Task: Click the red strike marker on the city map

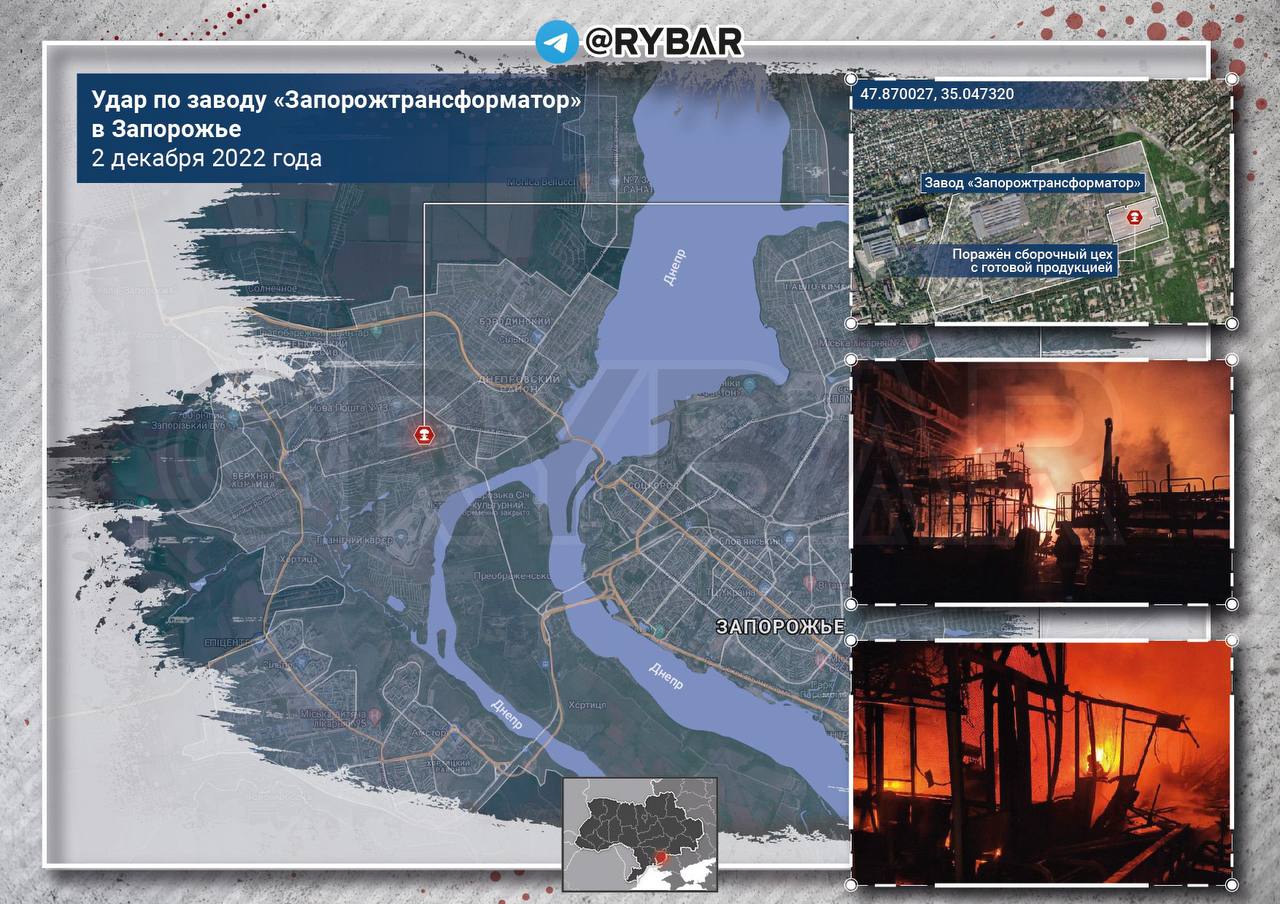Action: pos(425,435)
